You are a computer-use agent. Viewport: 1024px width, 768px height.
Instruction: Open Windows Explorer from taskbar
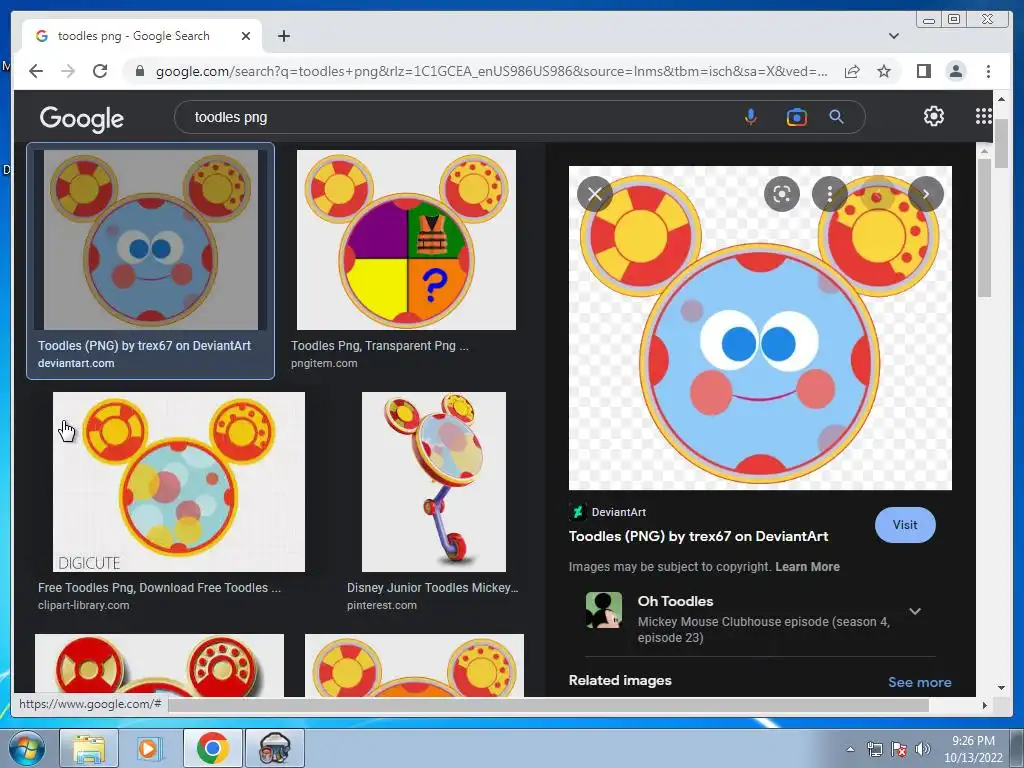click(89, 748)
